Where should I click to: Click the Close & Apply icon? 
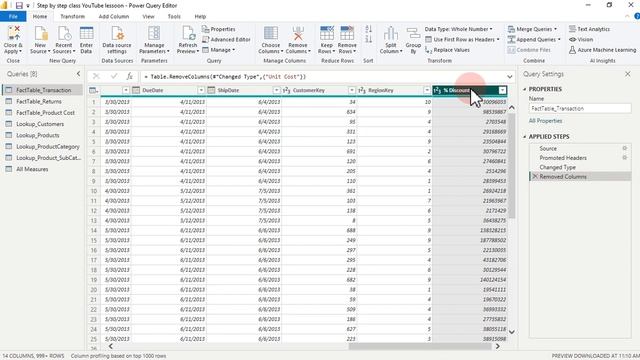(x=13, y=33)
